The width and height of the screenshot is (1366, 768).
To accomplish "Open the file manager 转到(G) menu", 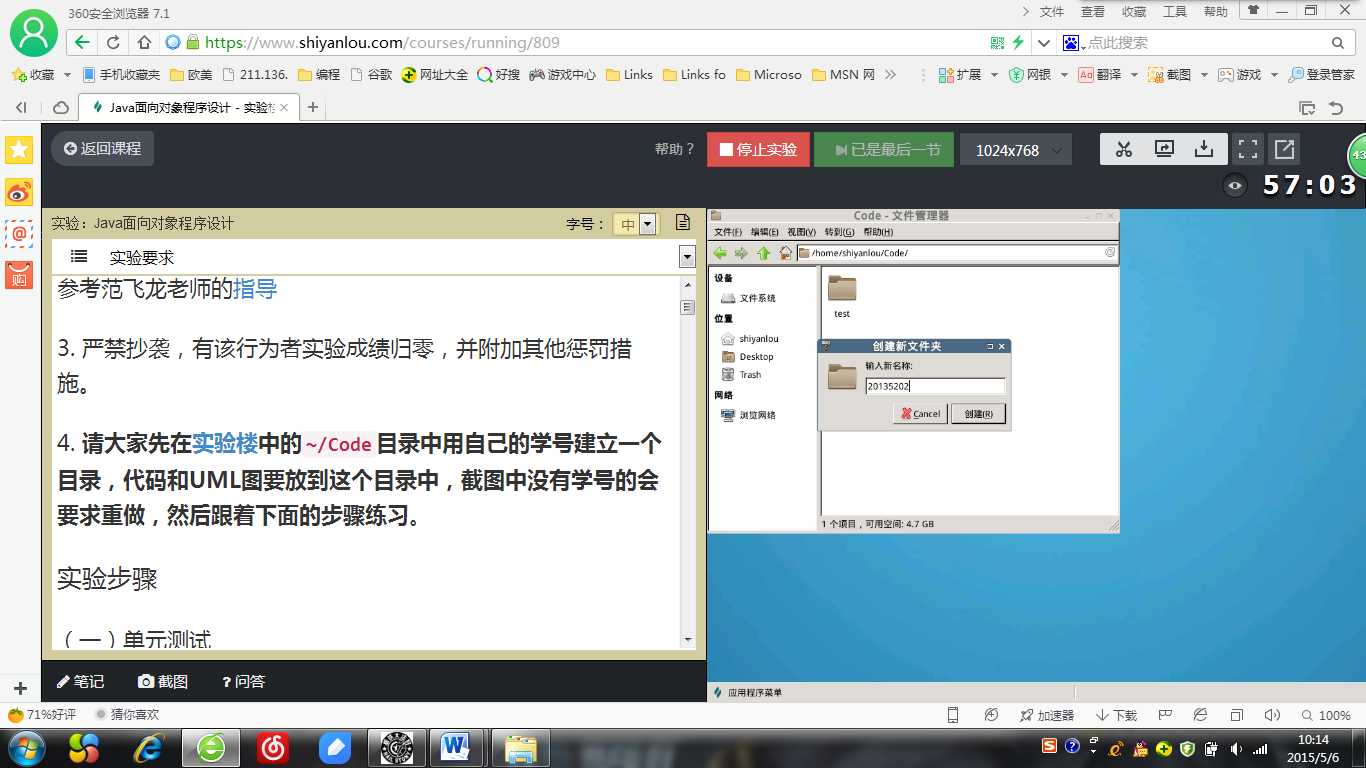I will pyautogui.click(x=838, y=232).
